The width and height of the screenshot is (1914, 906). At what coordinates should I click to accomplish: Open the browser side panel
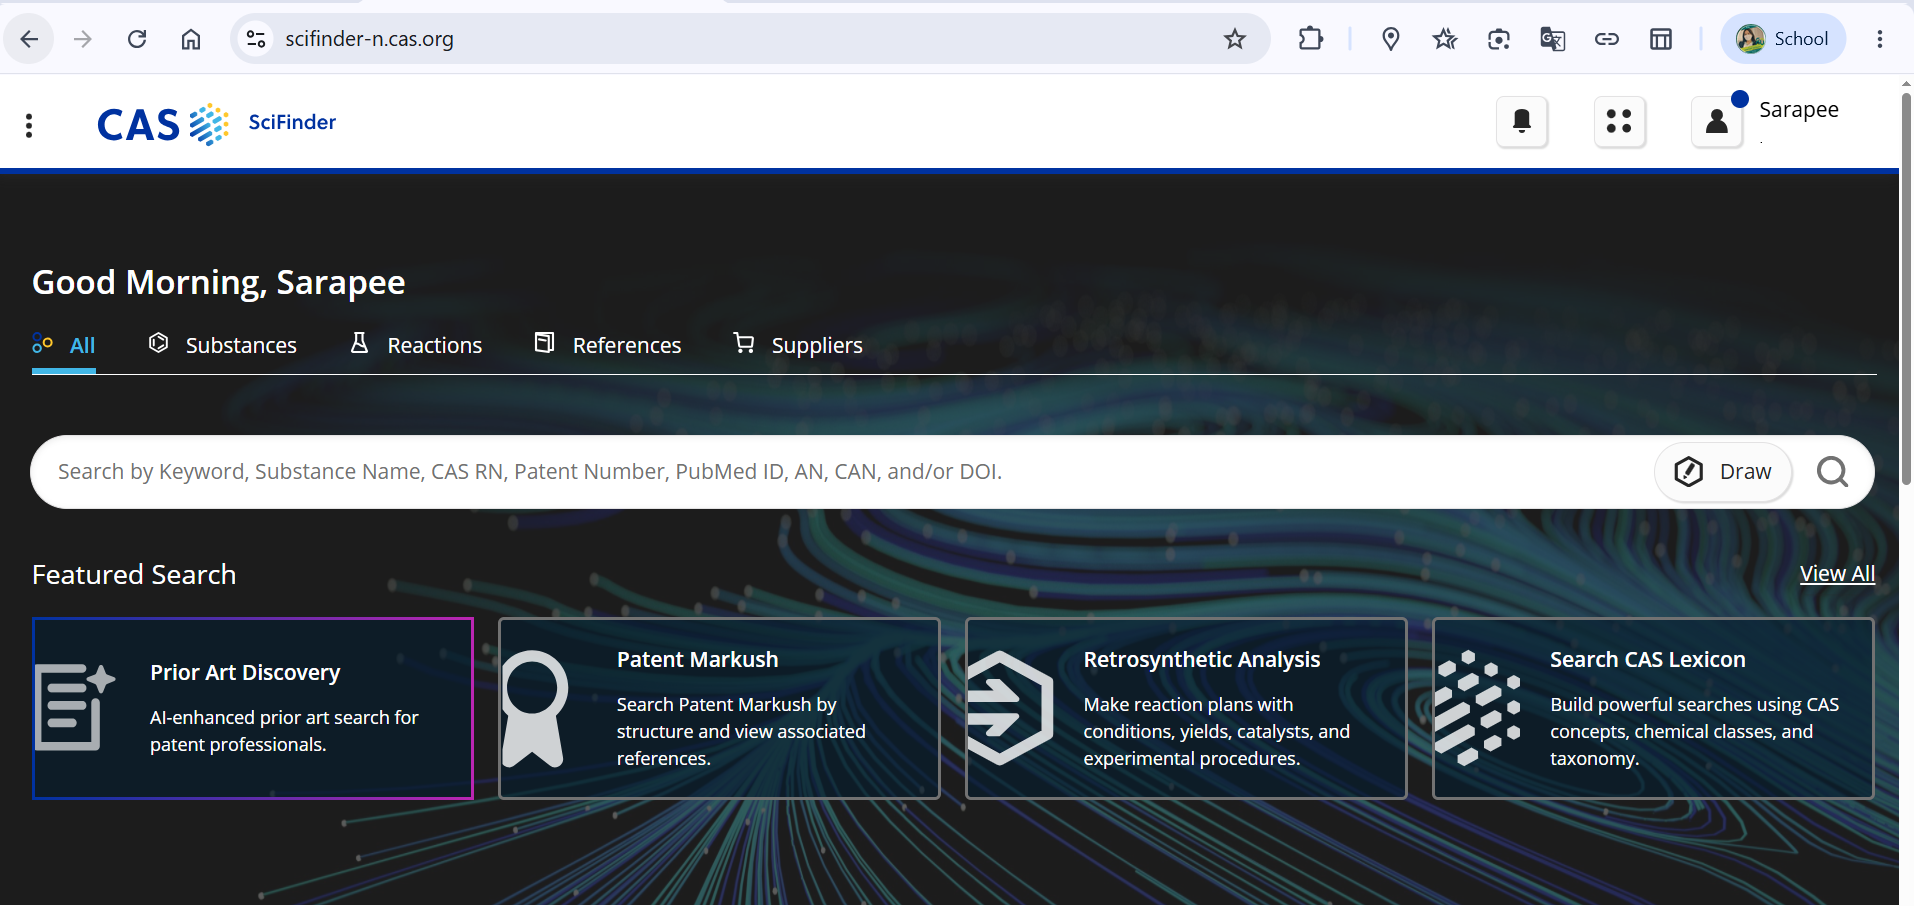tap(1660, 39)
